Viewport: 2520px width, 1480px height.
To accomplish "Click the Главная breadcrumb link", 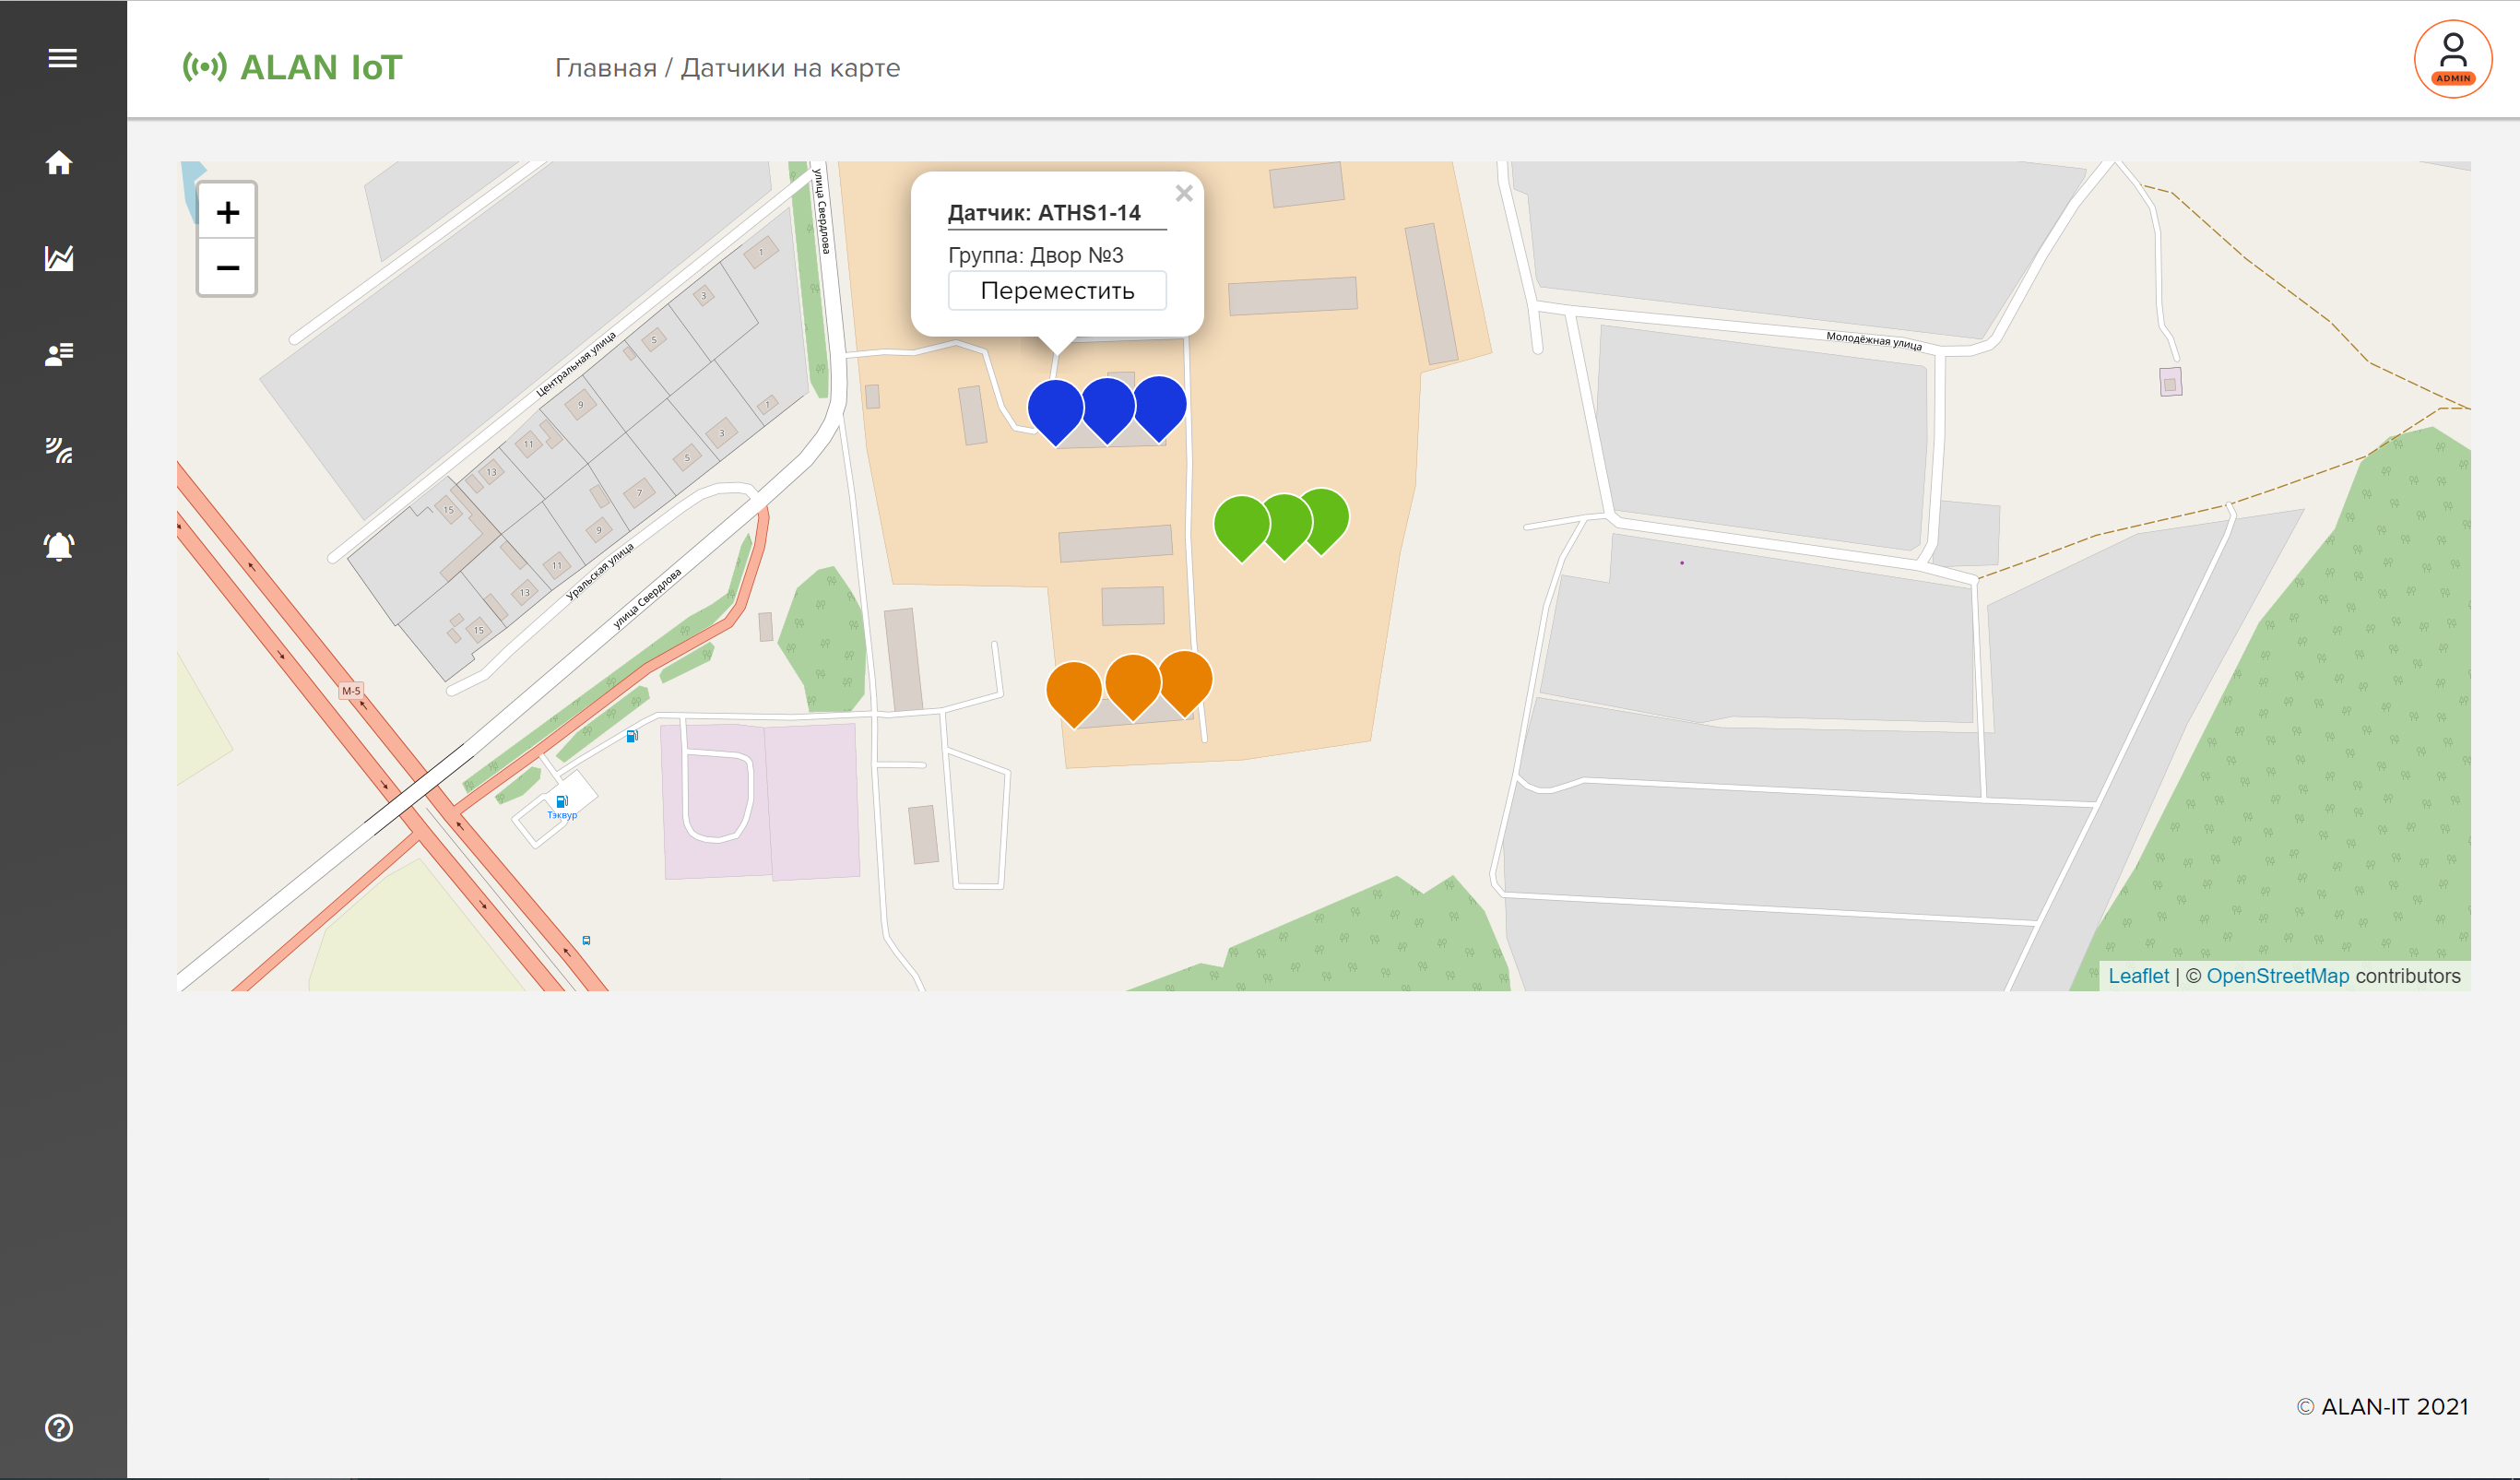I will pyautogui.click(x=605, y=68).
